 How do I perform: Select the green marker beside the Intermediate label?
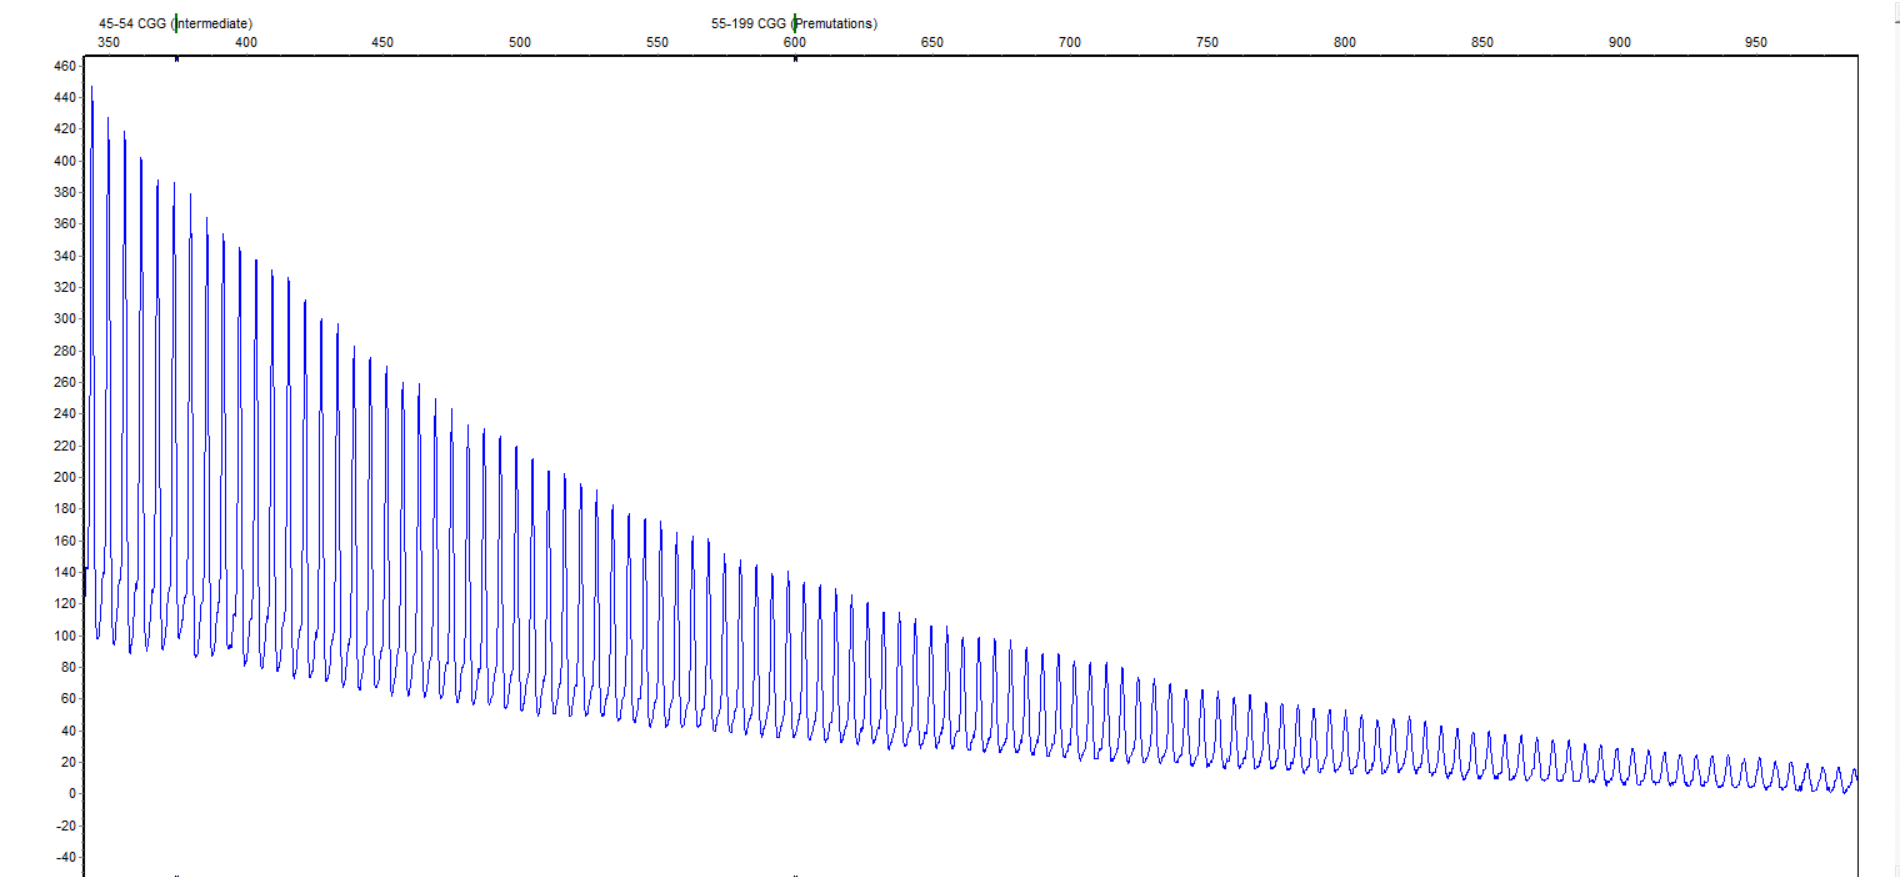176,24
